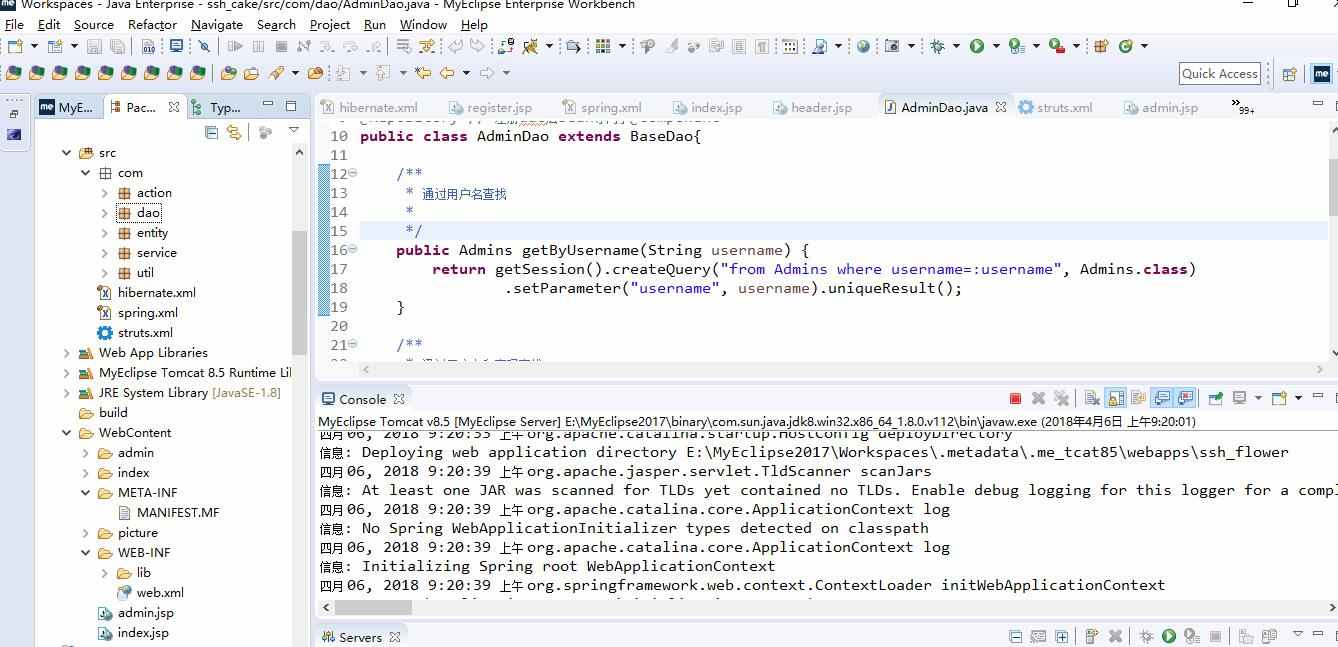Screen dimensions: 1338x647
Task: Expand the action package
Action: (105, 193)
